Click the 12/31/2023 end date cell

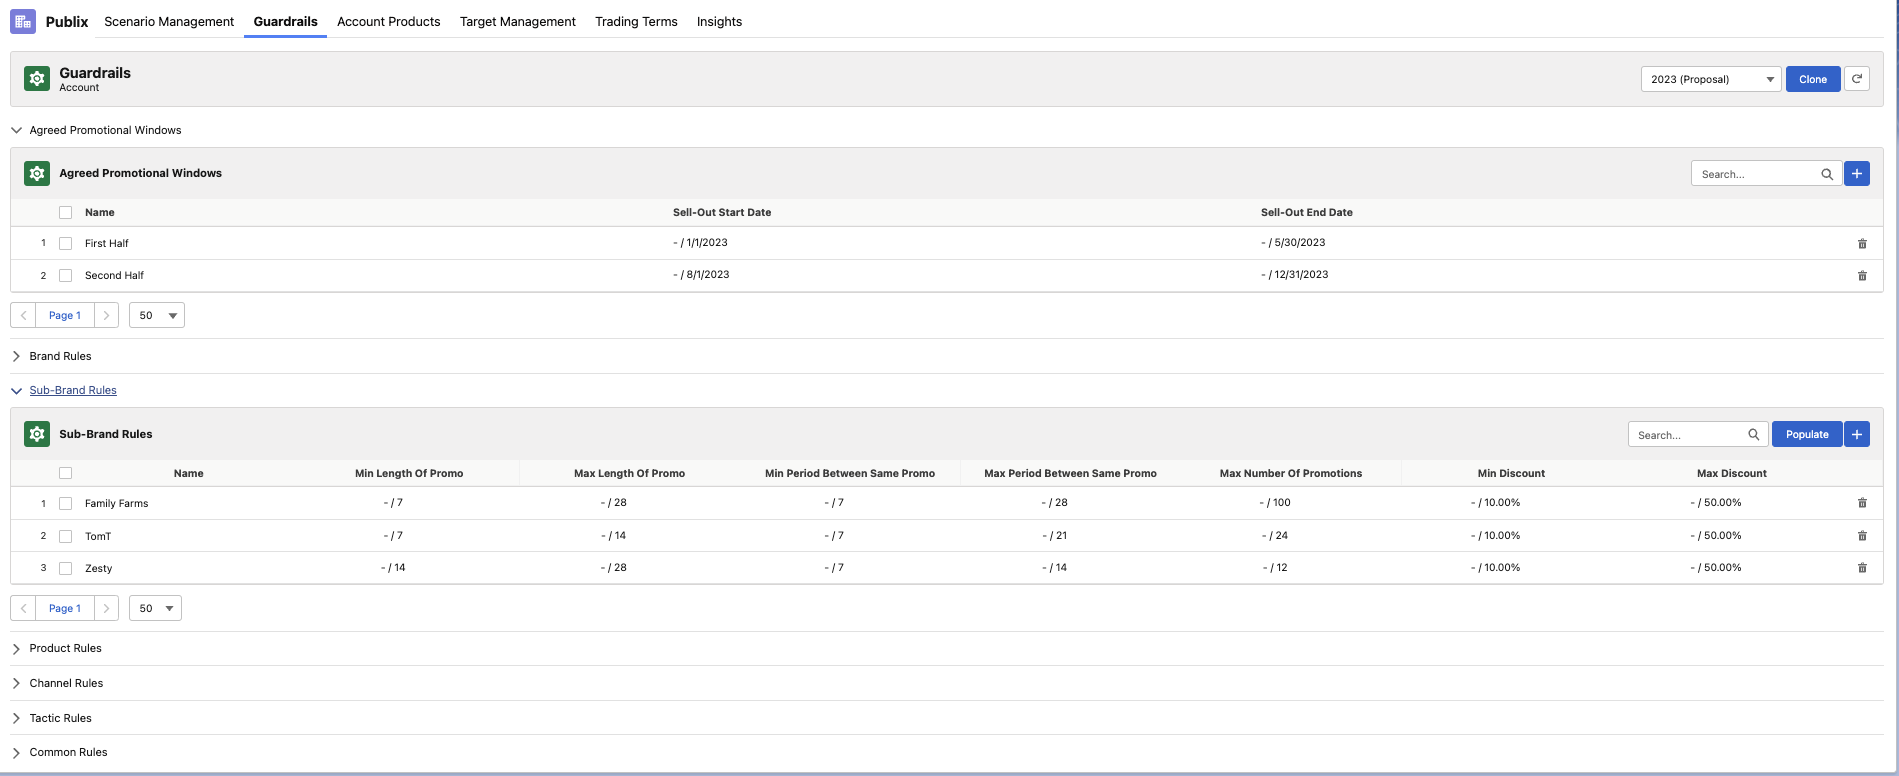1295,274
